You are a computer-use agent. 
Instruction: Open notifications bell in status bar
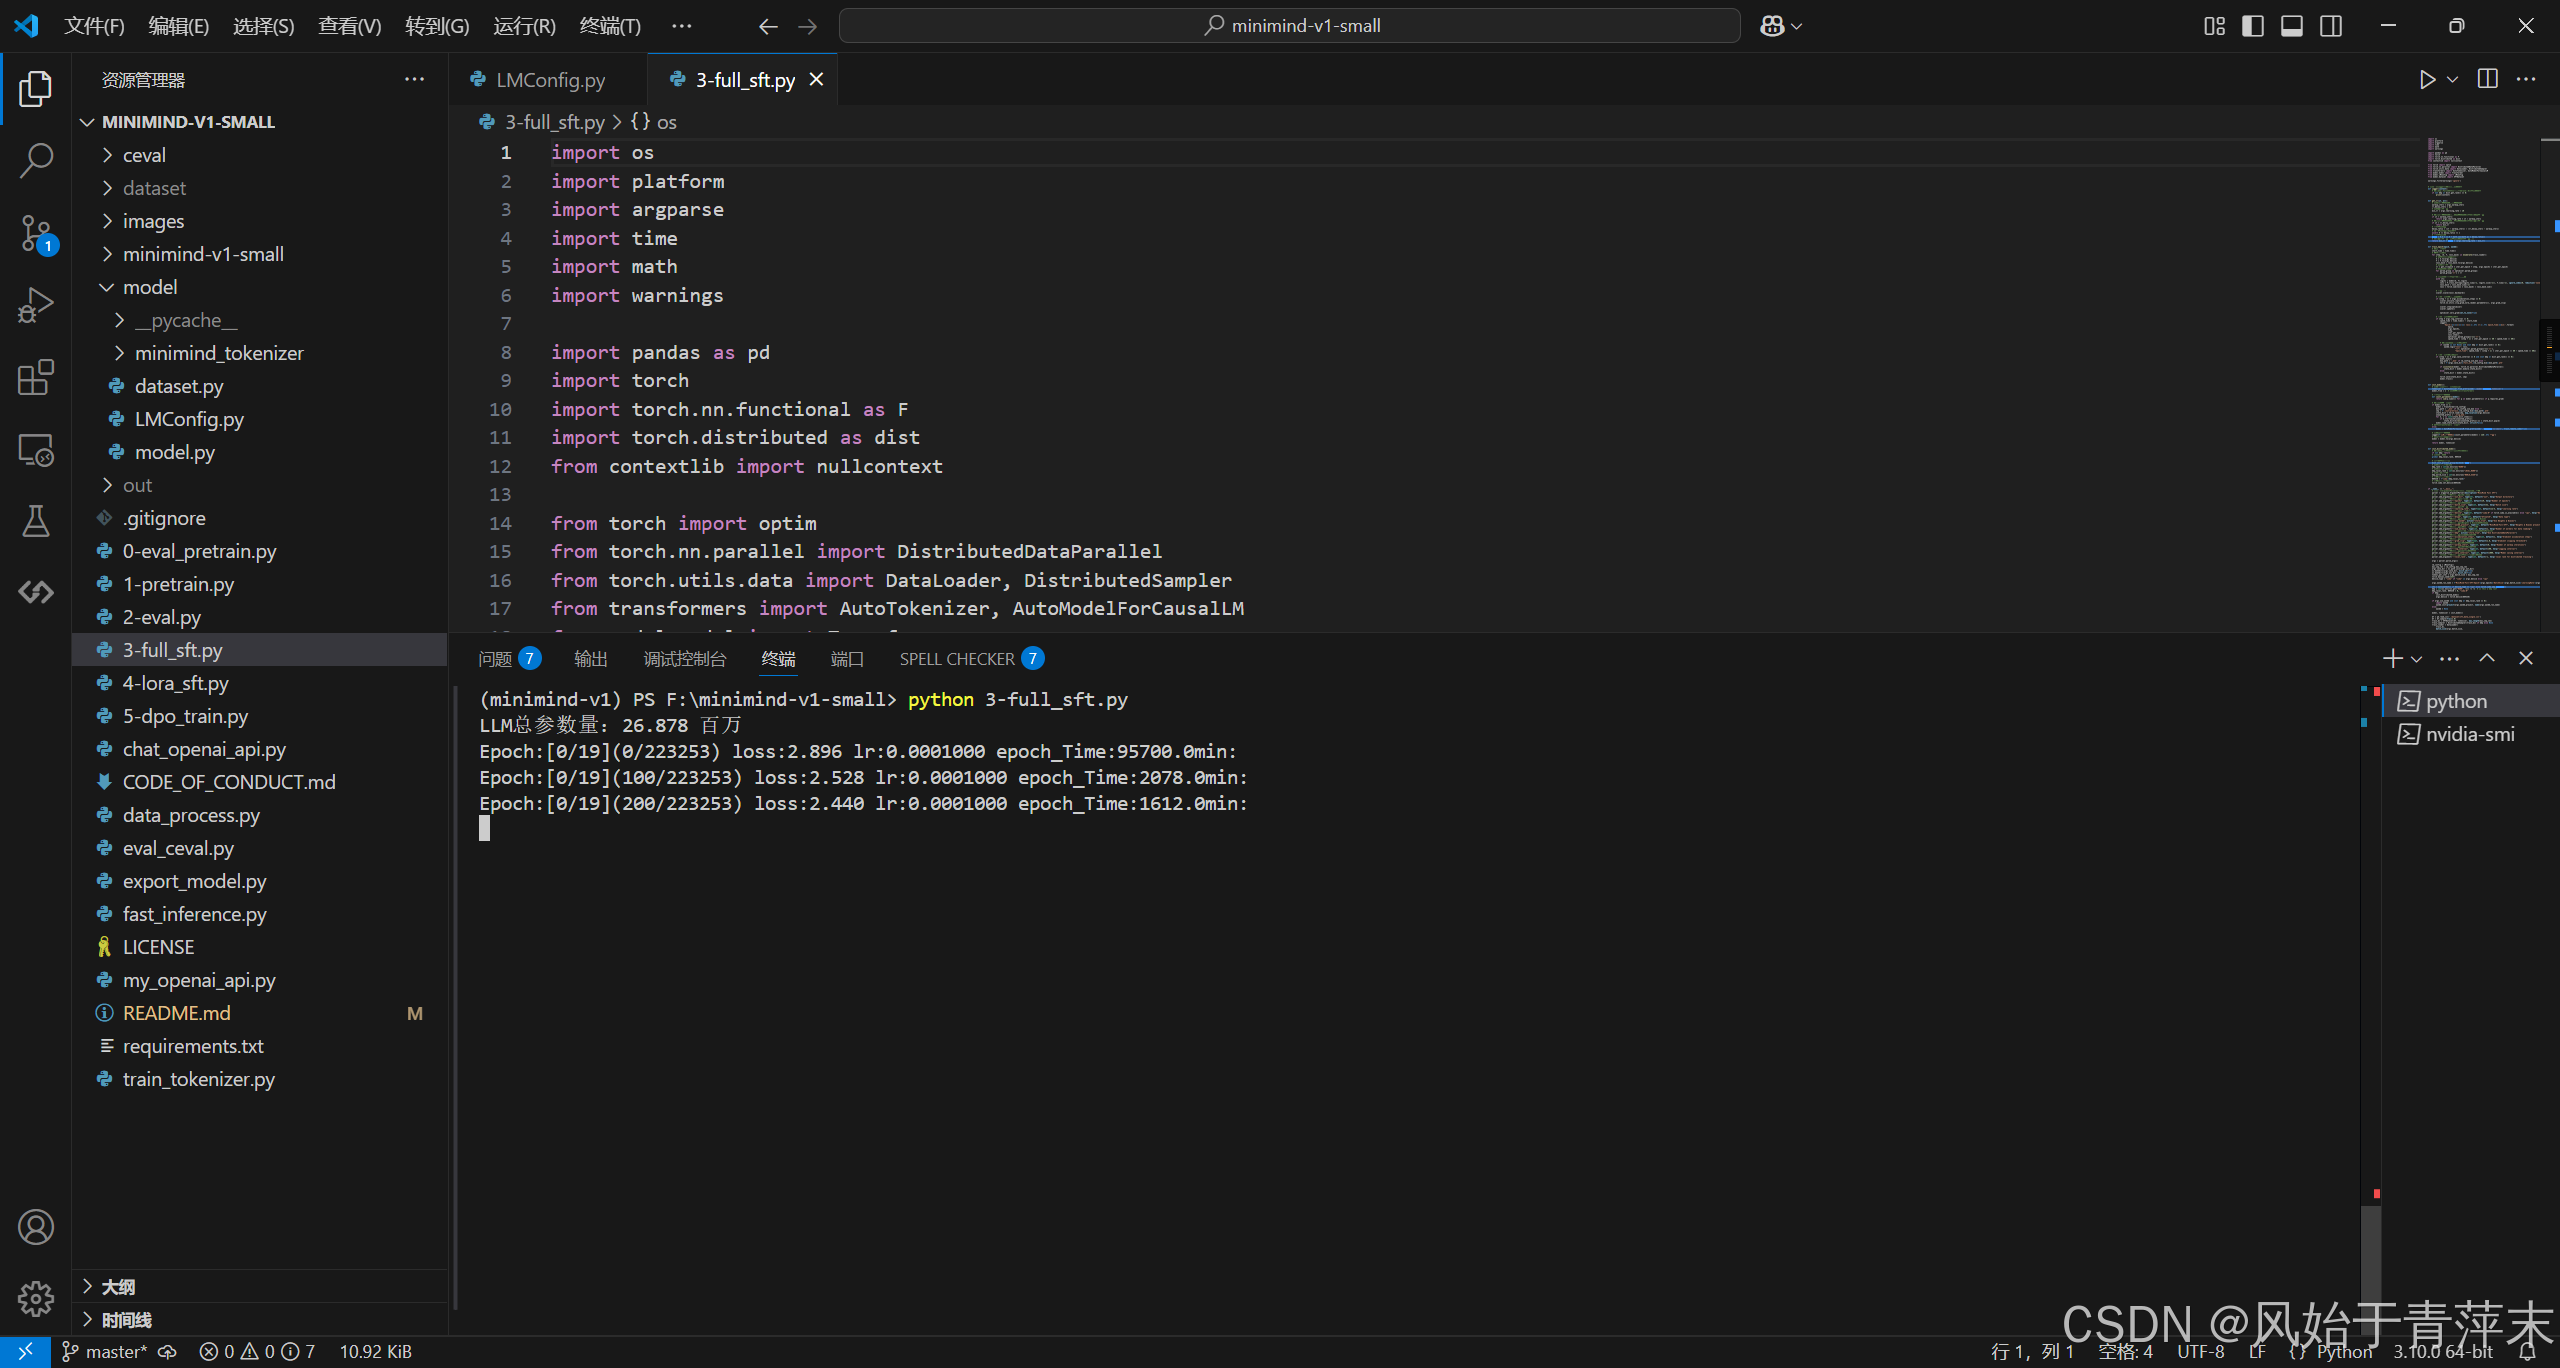coord(2527,1352)
